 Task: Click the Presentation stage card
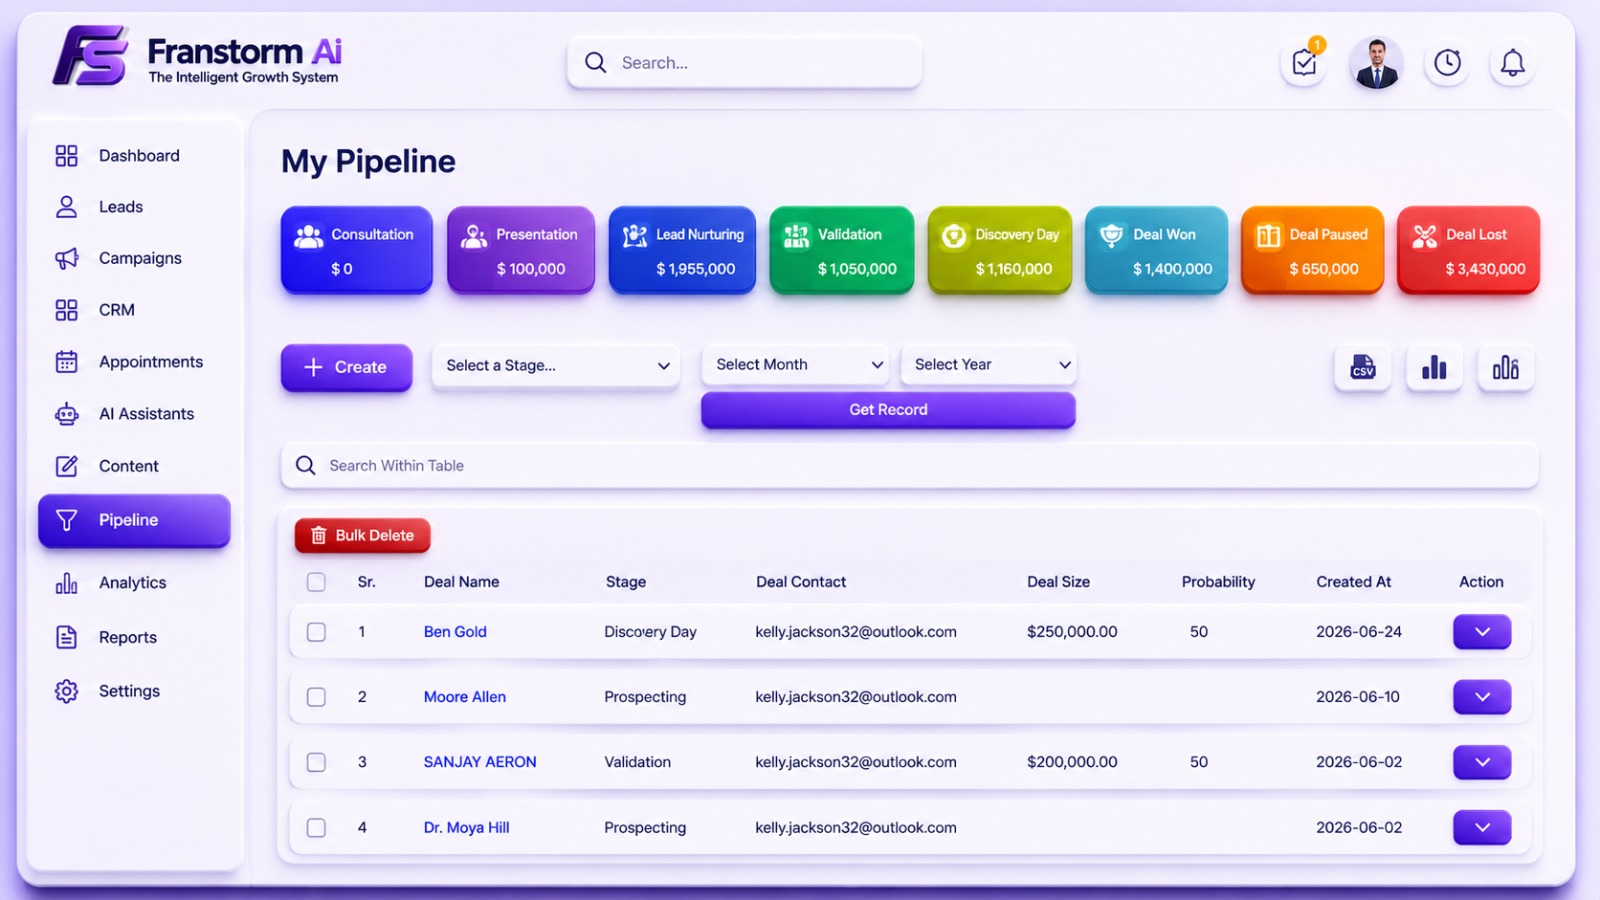(x=520, y=250)
